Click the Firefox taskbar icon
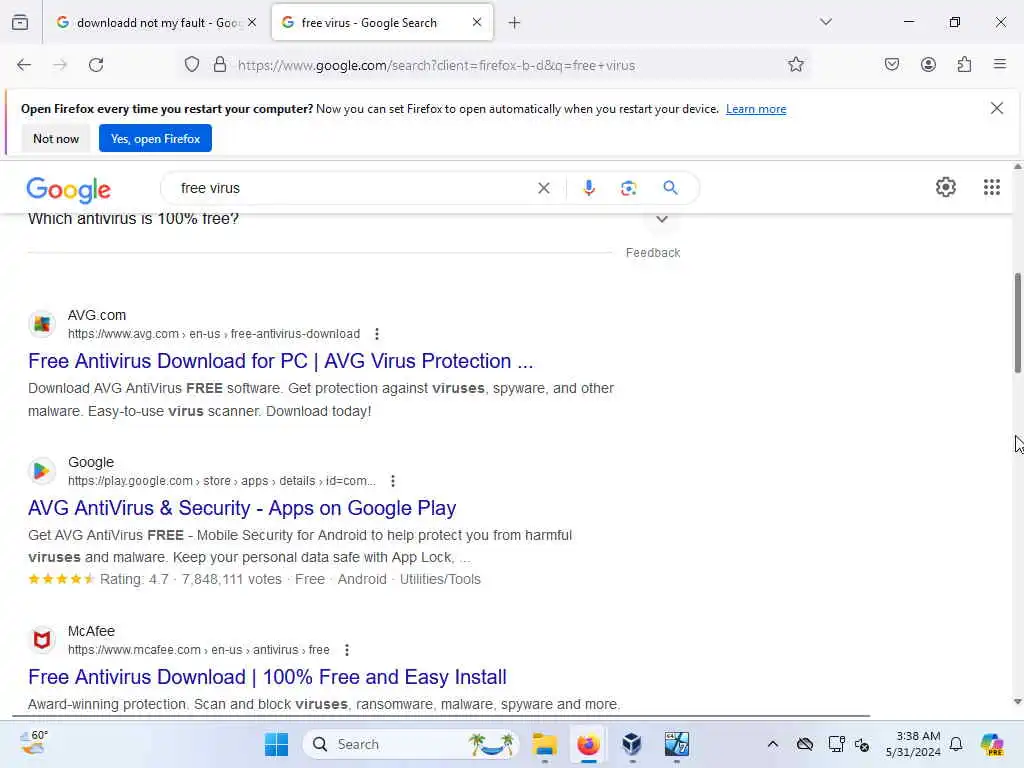The height and width of the screenshot is (768, 1024). [x=588, y=744]
